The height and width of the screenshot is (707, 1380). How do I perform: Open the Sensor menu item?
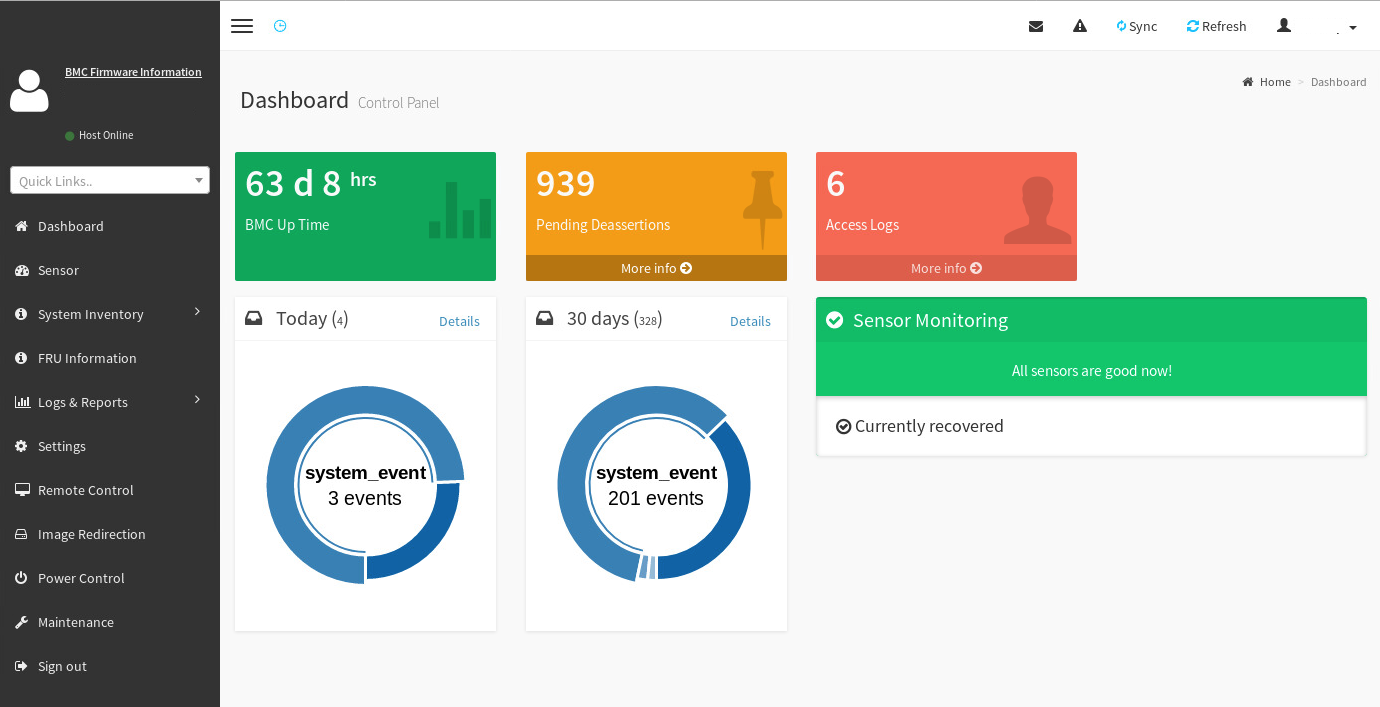58,270
